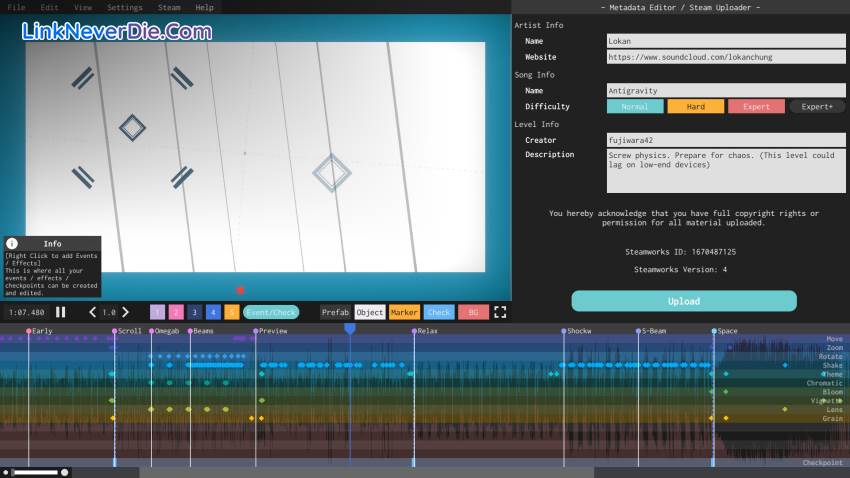This screenshot has width=850, height=478.
Task: Switch to layer 2 button
Action: (176, 312)
